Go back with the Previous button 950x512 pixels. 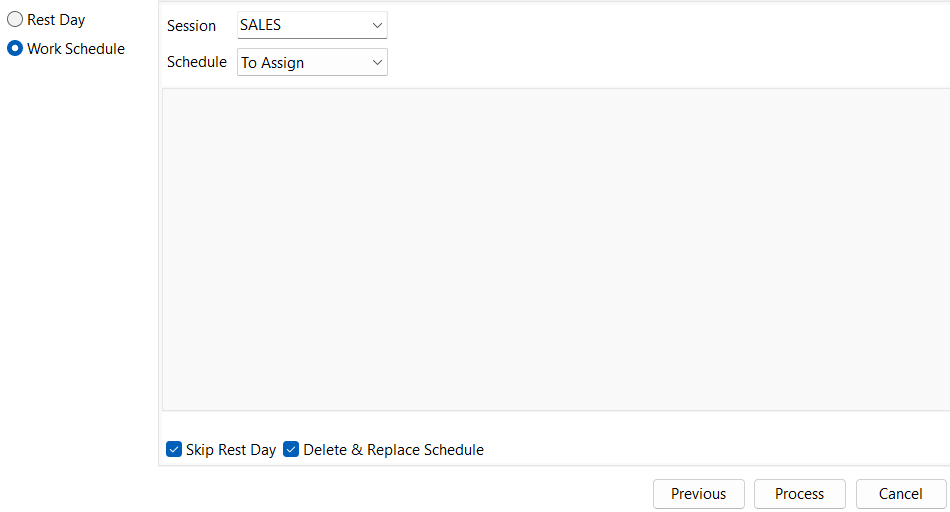coord(698,494)
